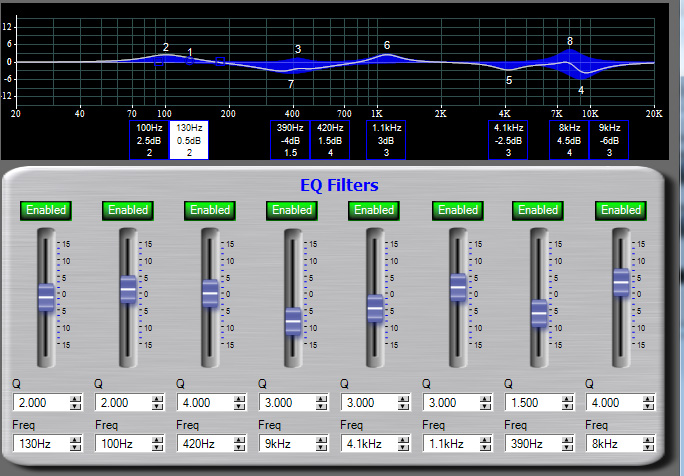Image resolution: width=684 pixels, height=476 pixels.
Task: Click node 6 on the frequency graph
Action: (386, 54)
